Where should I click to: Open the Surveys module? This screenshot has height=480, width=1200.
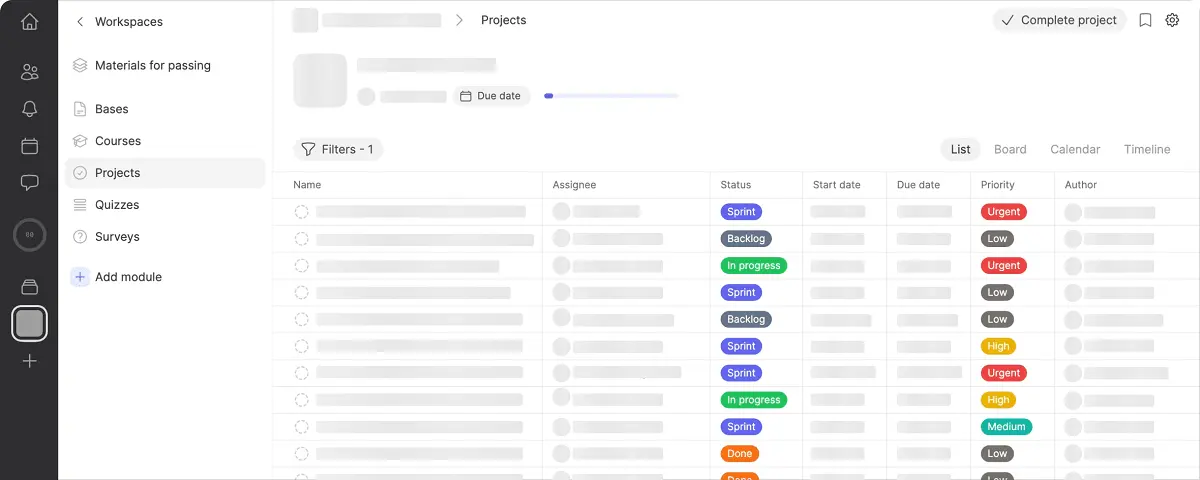(x=165, y=237)
